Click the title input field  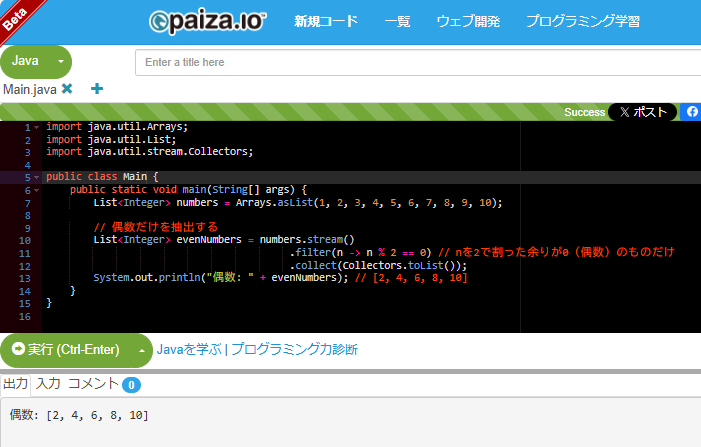coord(418,62)
